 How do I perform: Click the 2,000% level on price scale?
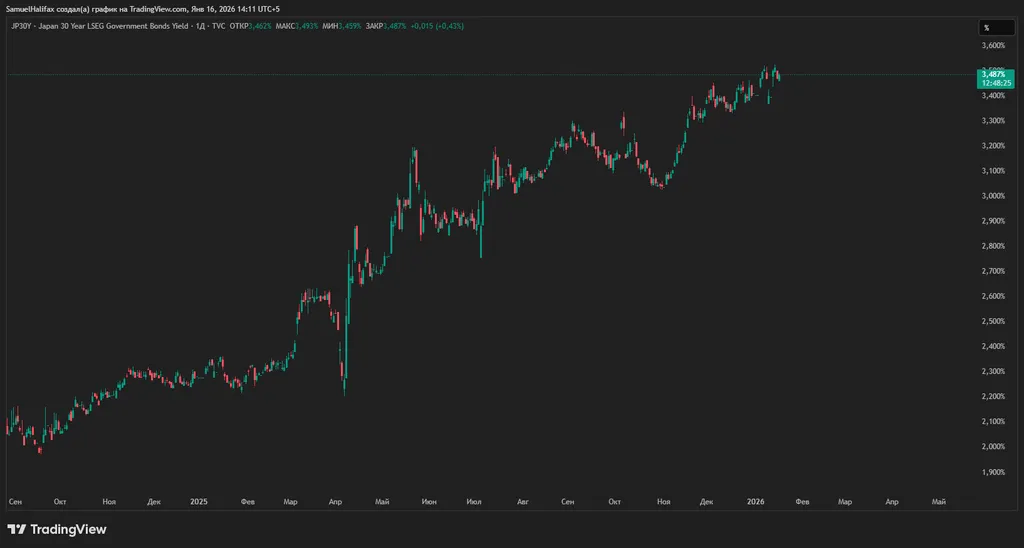993,447
